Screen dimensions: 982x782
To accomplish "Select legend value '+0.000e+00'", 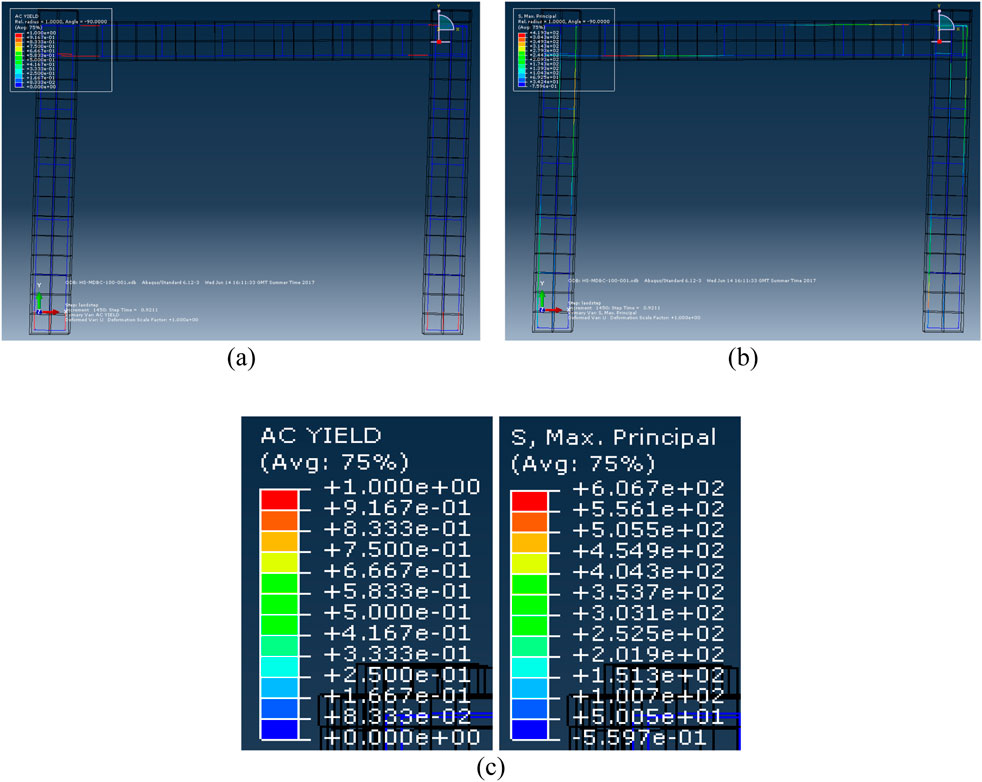I will [x=401, y=738].
